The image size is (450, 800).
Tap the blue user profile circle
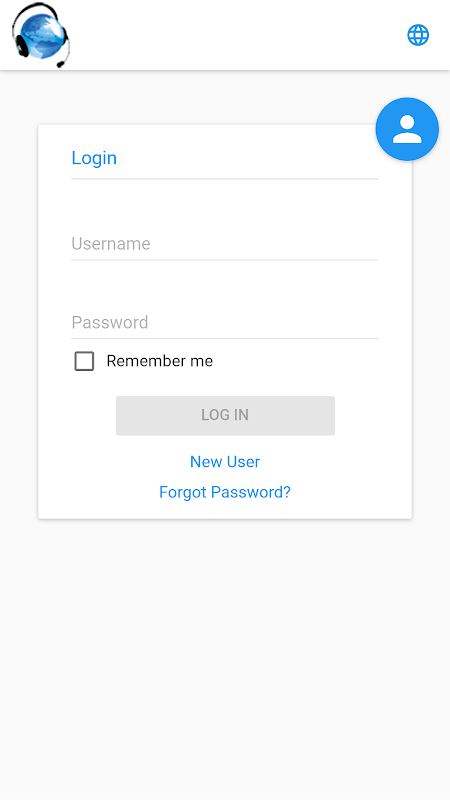pyautogui.click(x=407, y=129)
